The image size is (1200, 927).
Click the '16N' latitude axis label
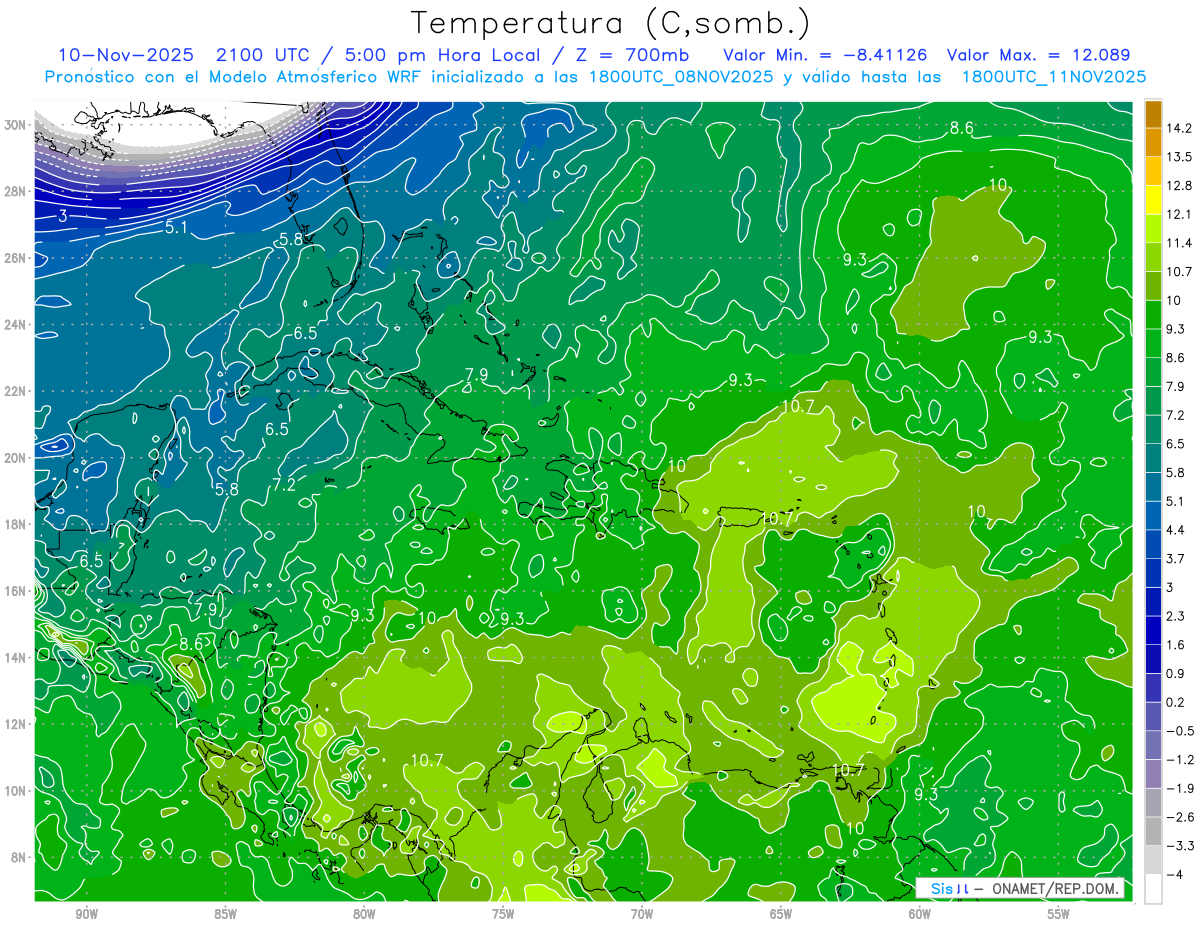tap(17, 591)
